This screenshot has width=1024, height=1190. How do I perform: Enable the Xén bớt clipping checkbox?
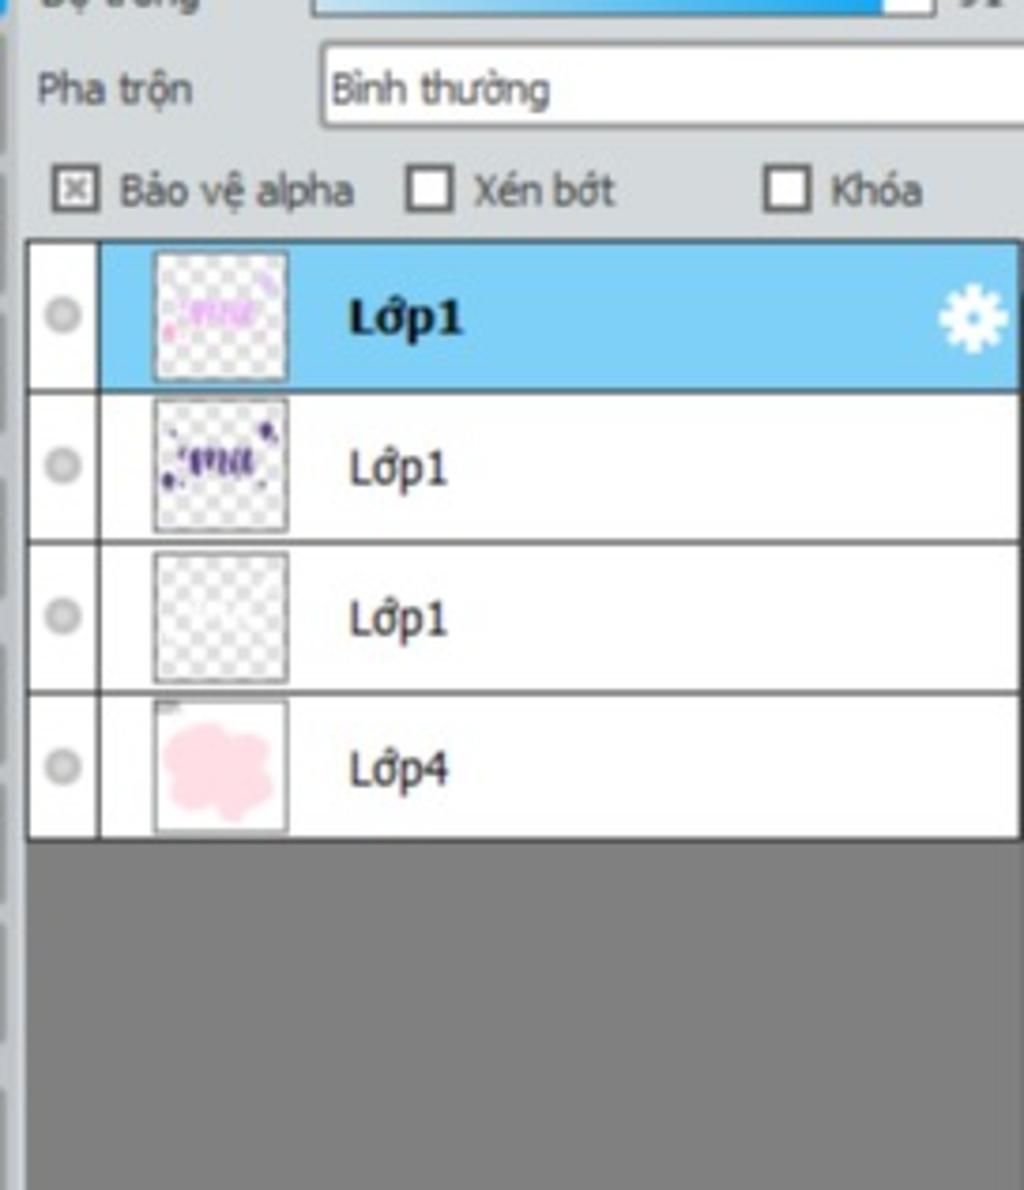click(x=429, y=188)
